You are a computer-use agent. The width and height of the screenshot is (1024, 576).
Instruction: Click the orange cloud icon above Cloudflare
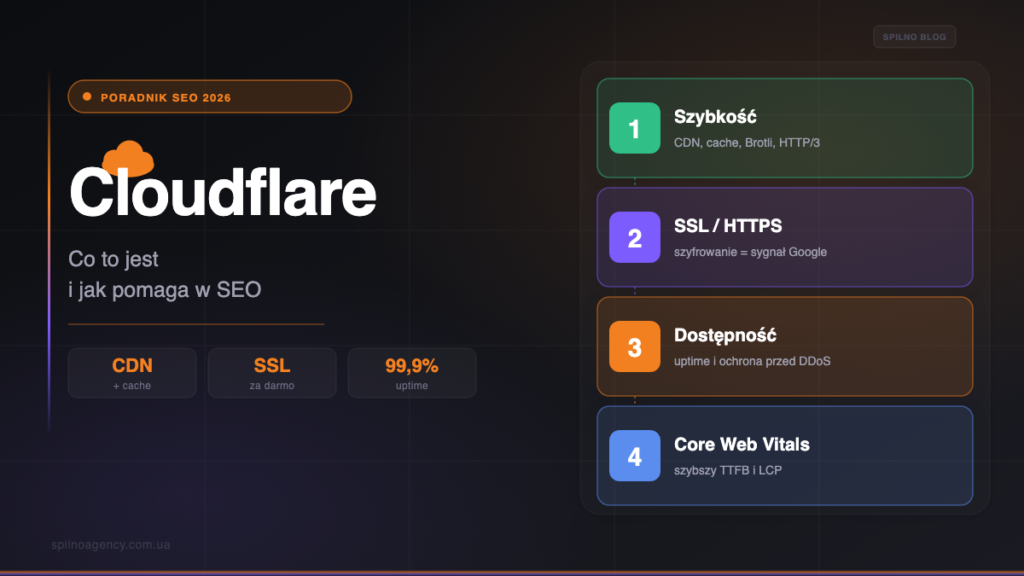click(128, 157)
